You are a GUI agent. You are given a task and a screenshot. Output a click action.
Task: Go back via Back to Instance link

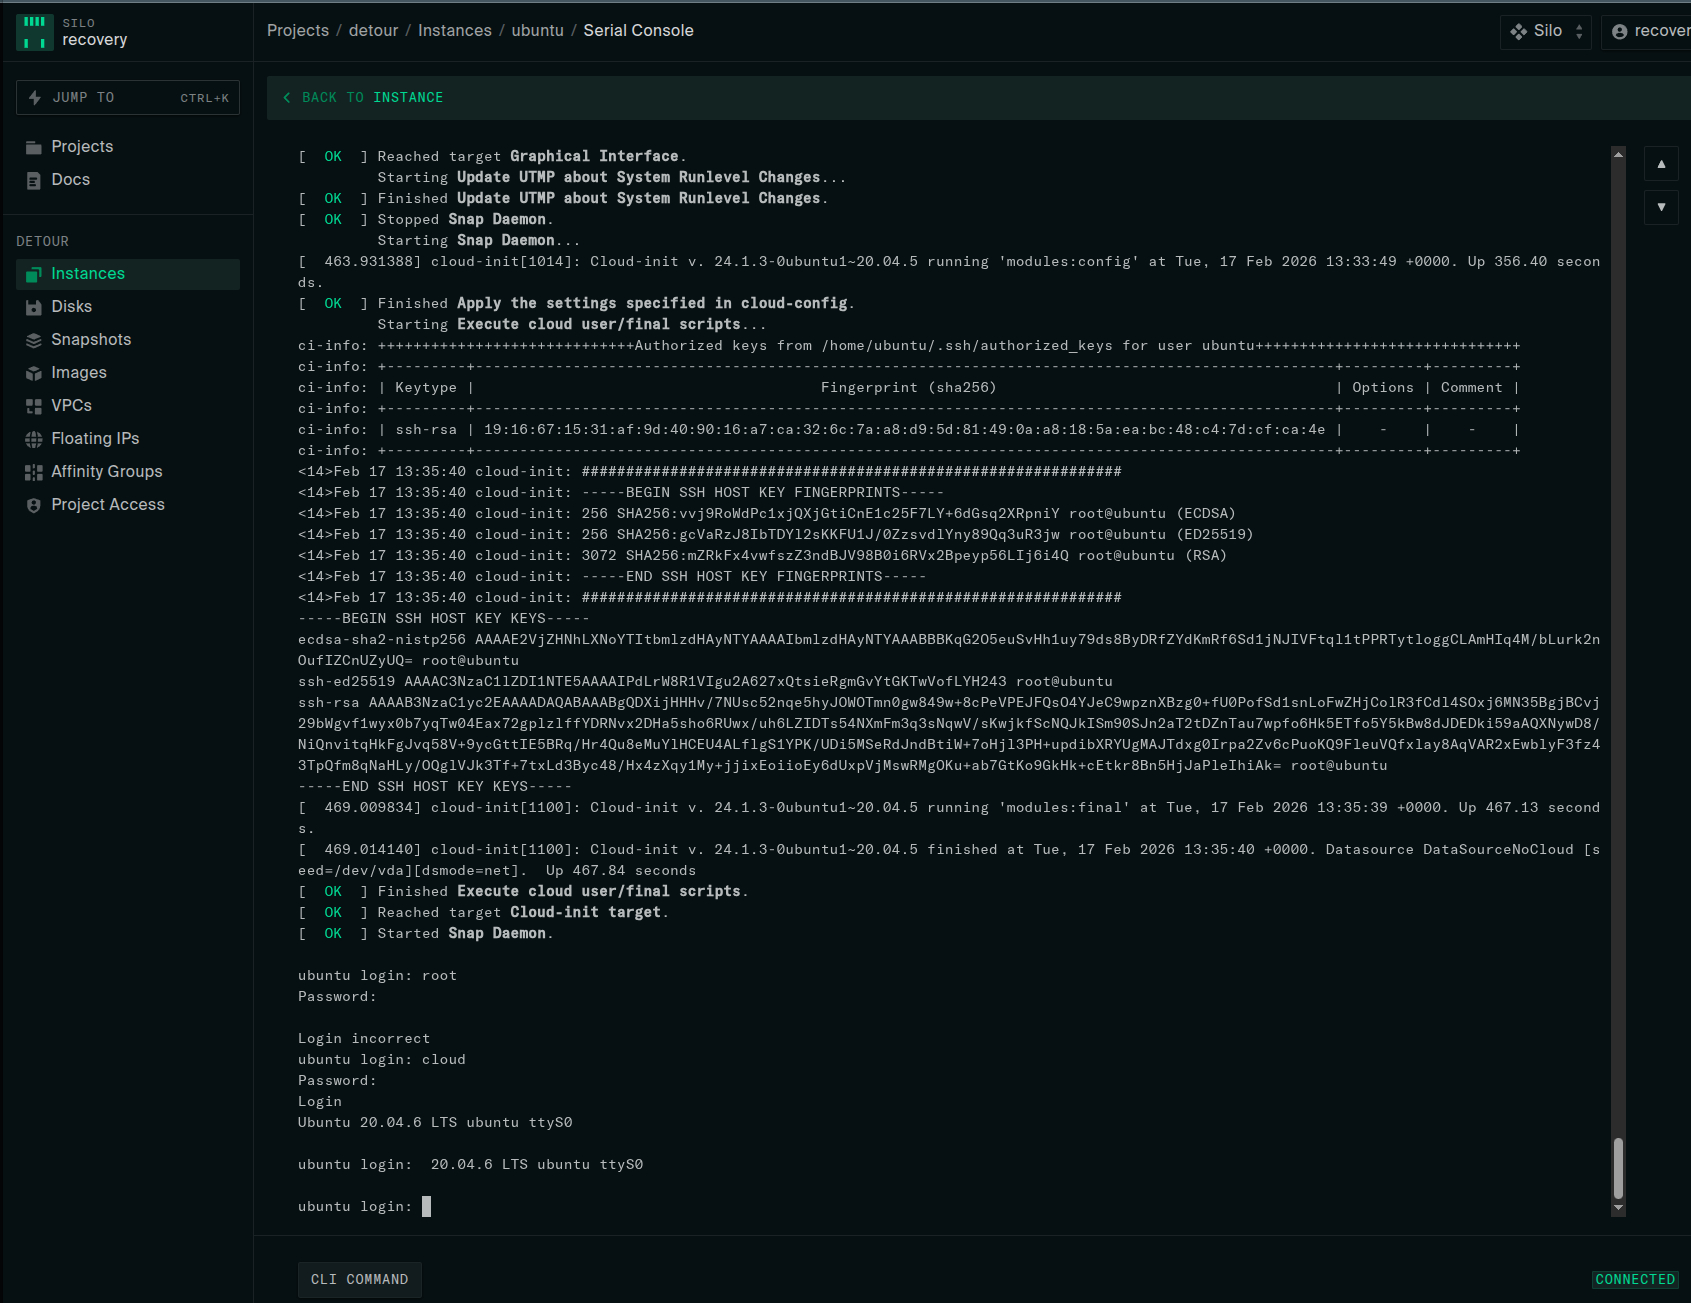click(x=363, y=98)
